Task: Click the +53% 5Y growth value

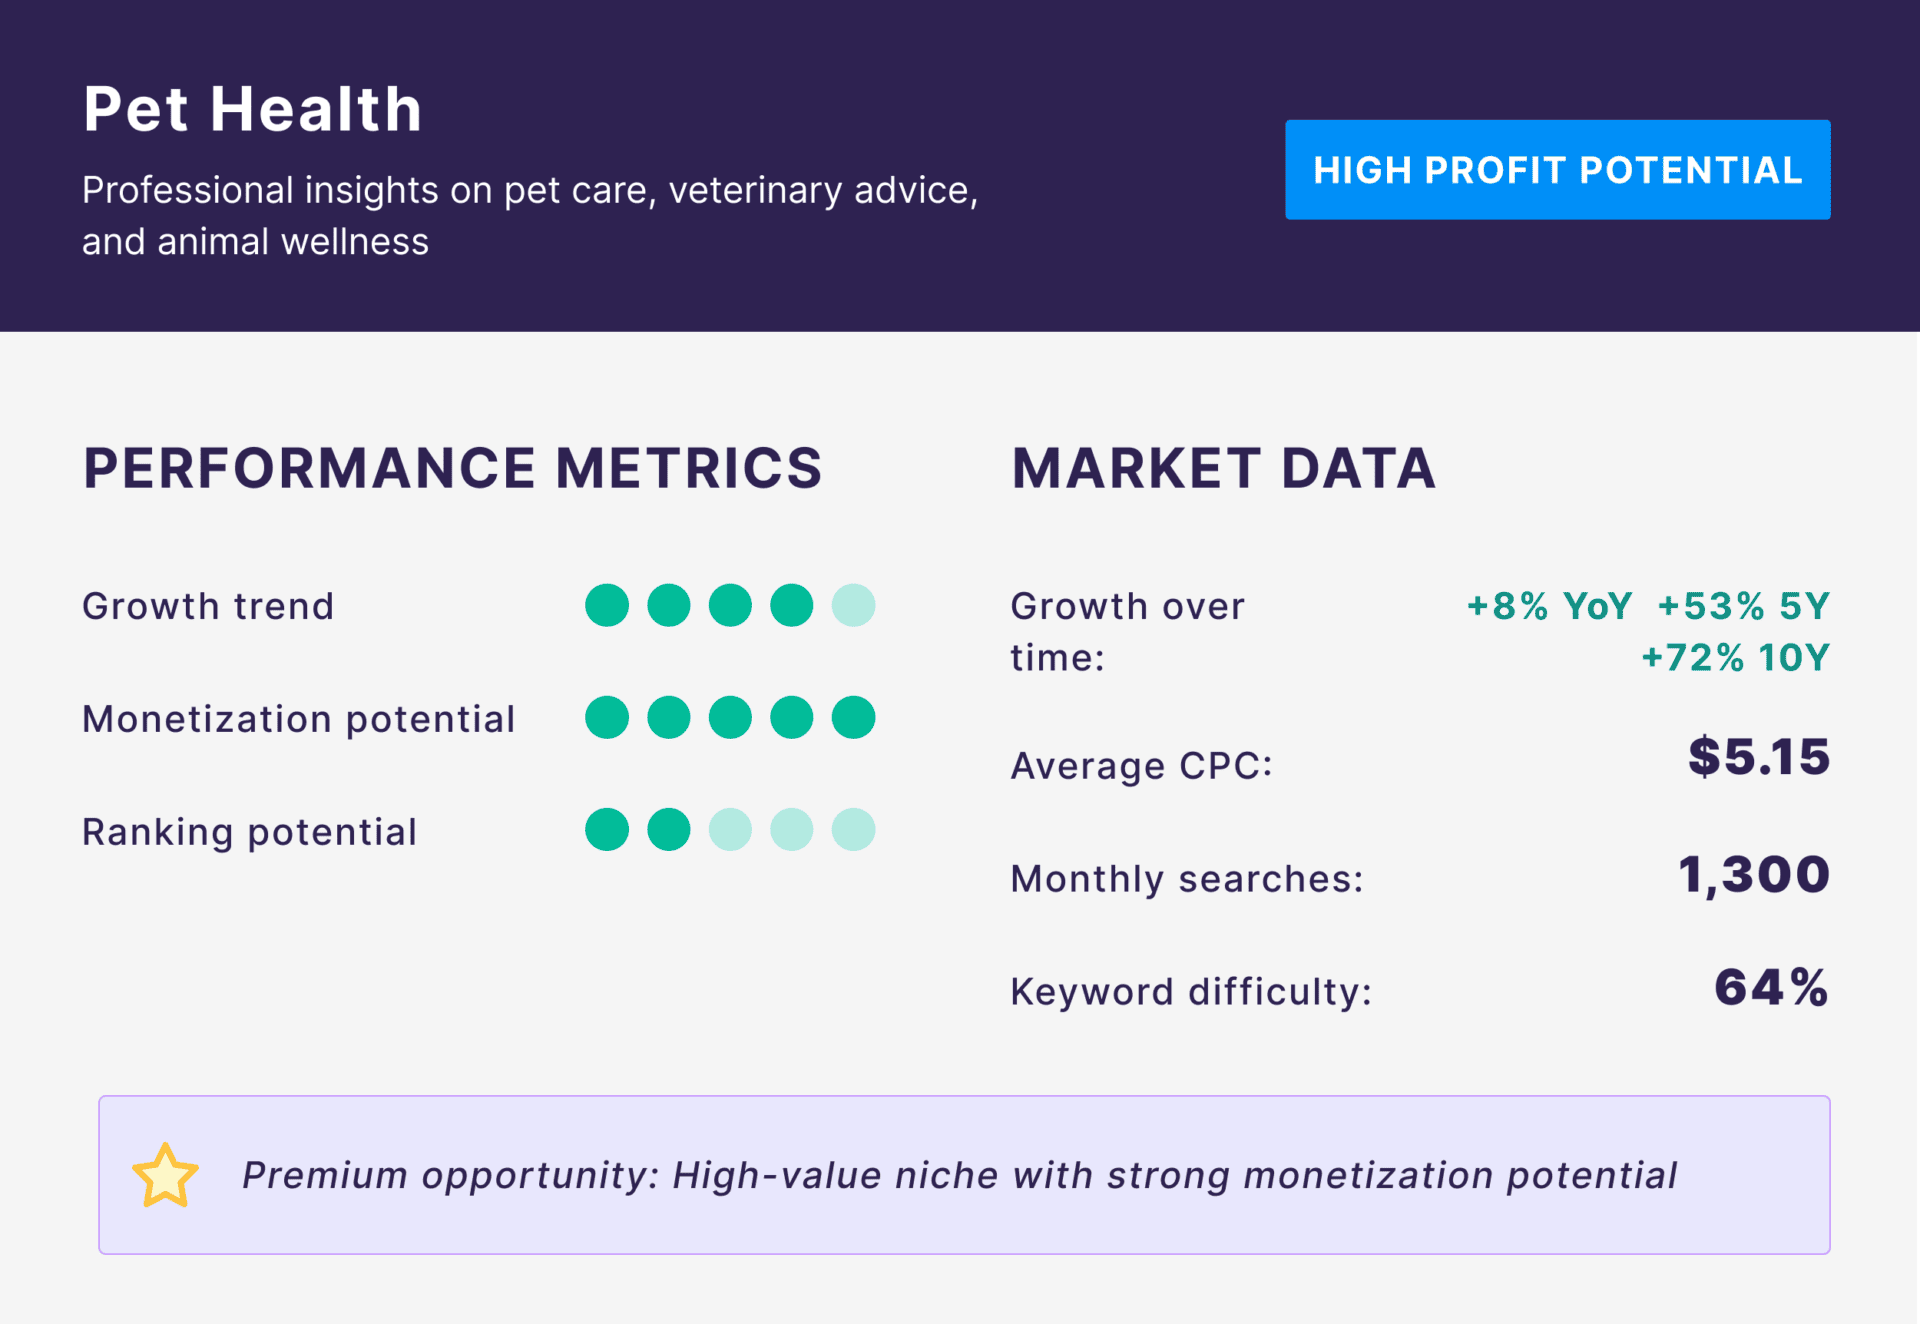Action: pyautogui.click(x=1743, y=606)
